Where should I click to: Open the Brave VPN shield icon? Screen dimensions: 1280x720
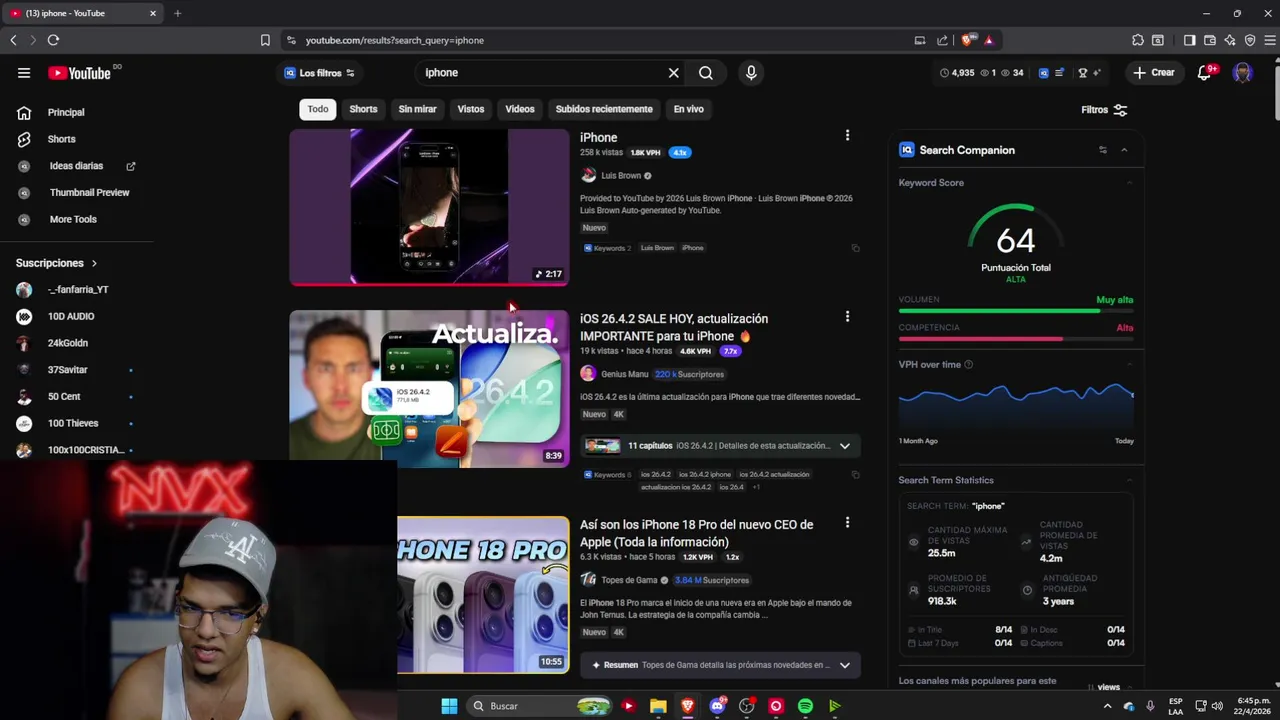click(1250, 40)
